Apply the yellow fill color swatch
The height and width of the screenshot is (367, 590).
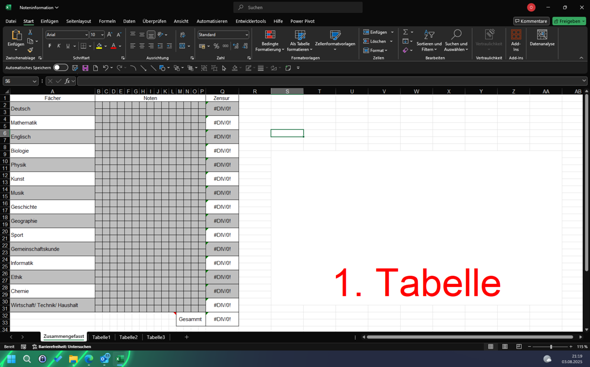(x=99, y=46)
